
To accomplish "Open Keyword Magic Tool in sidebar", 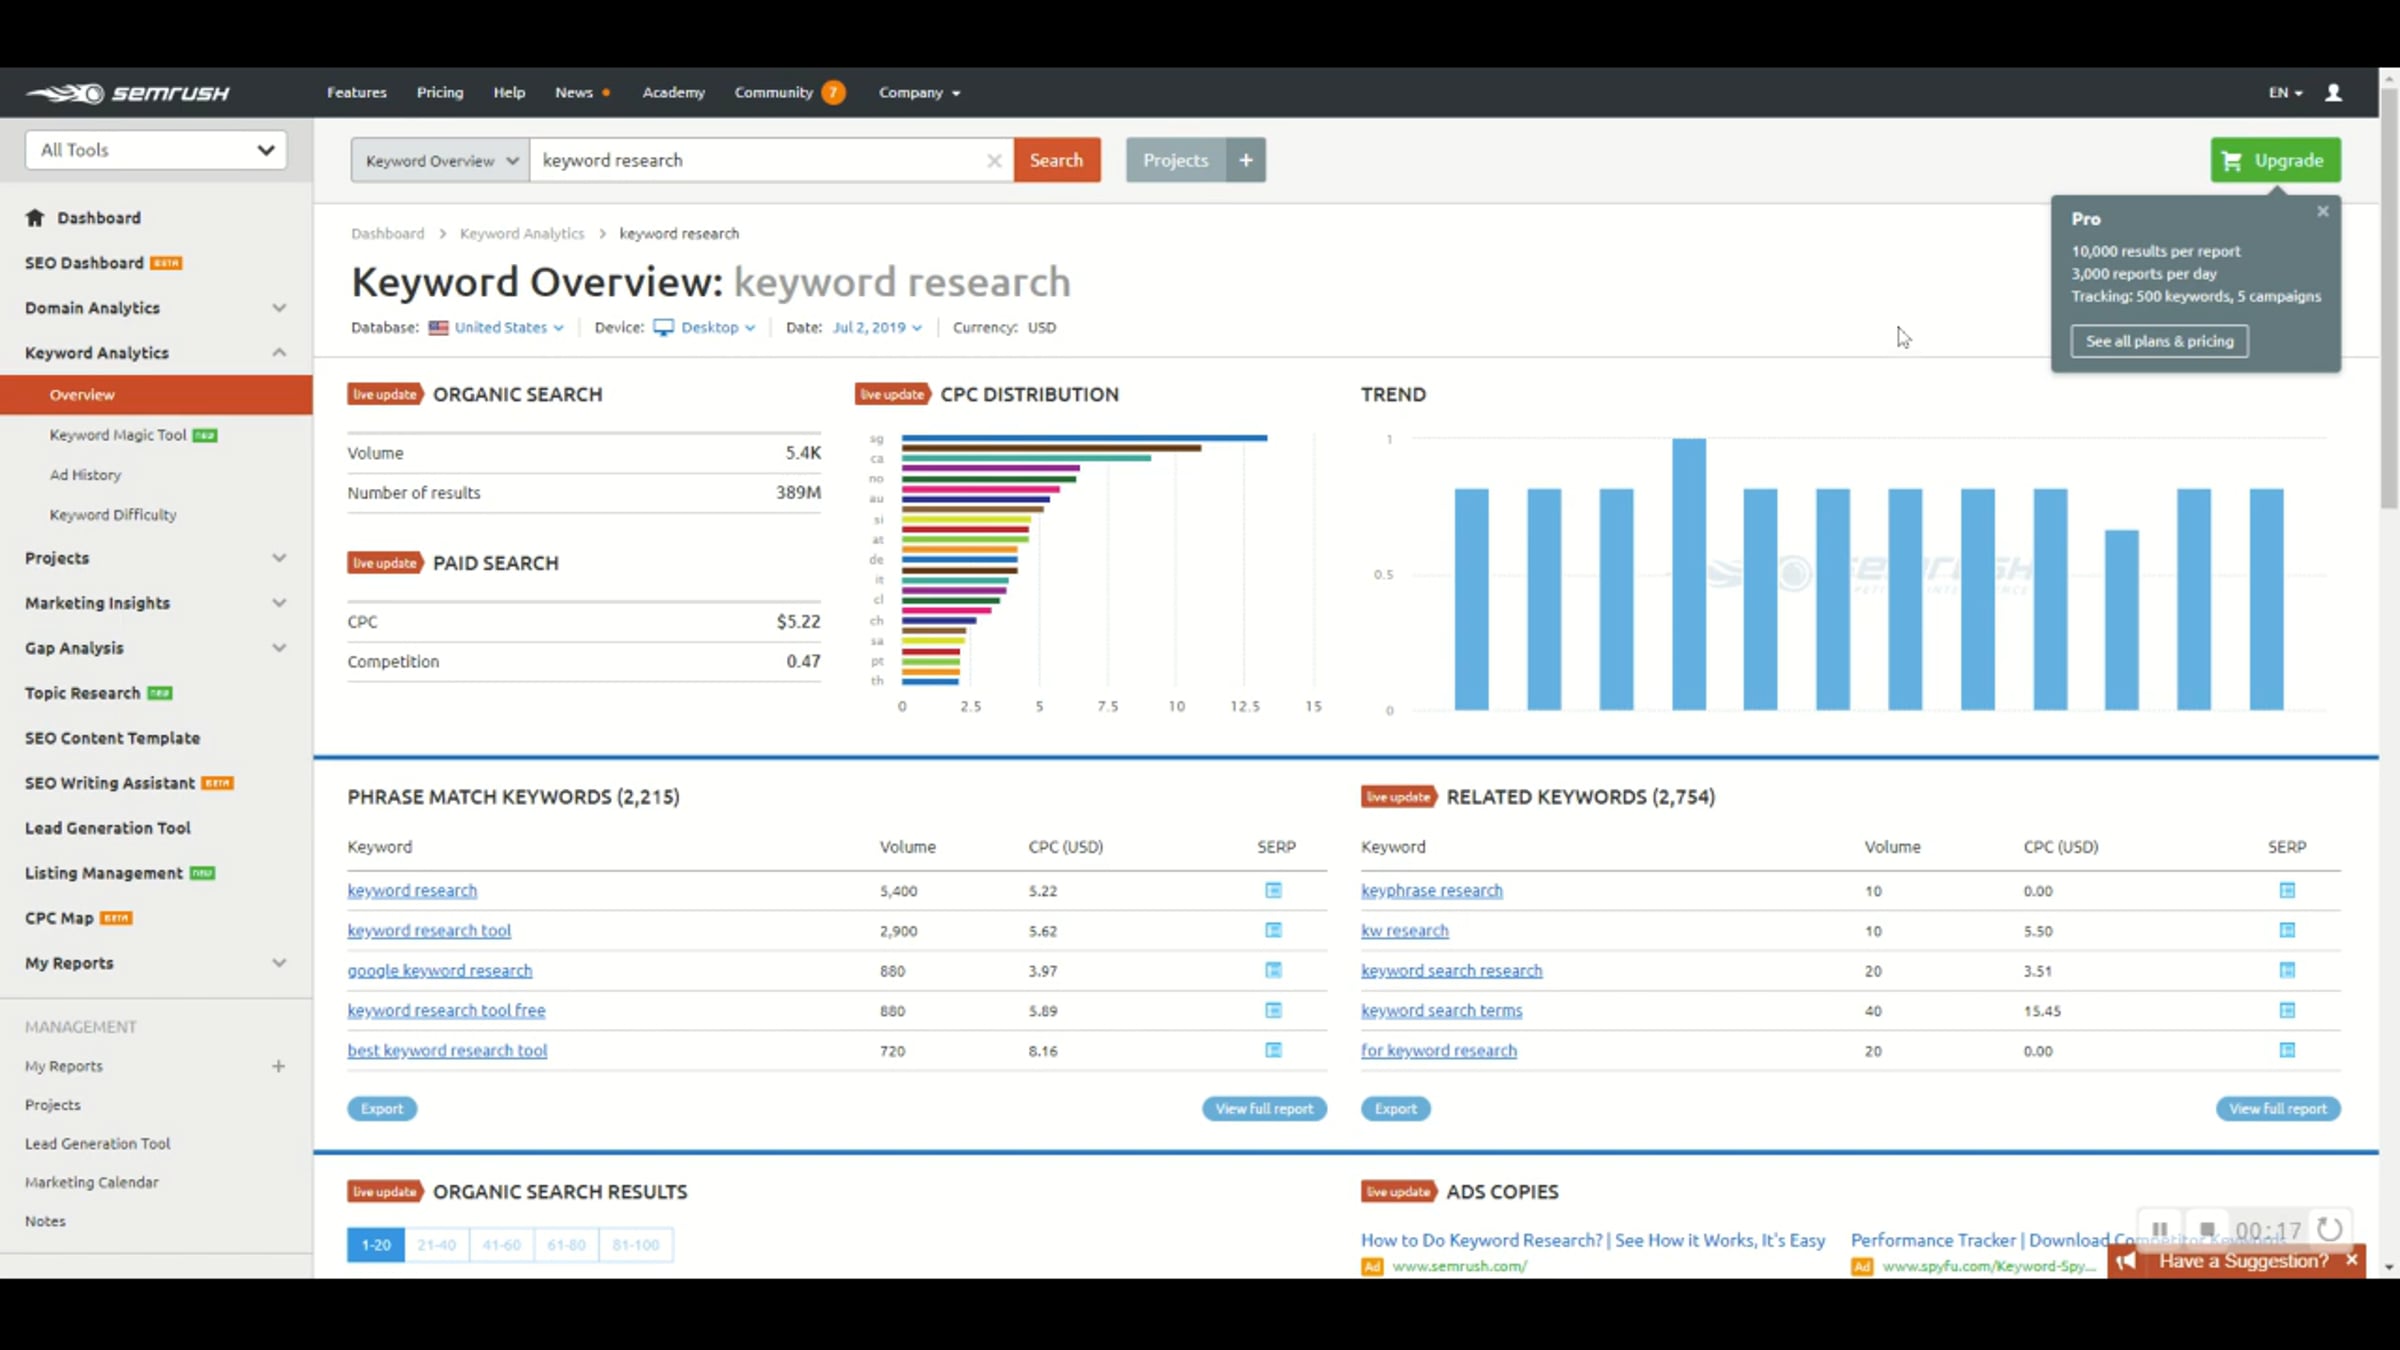I will pos(118,435).
